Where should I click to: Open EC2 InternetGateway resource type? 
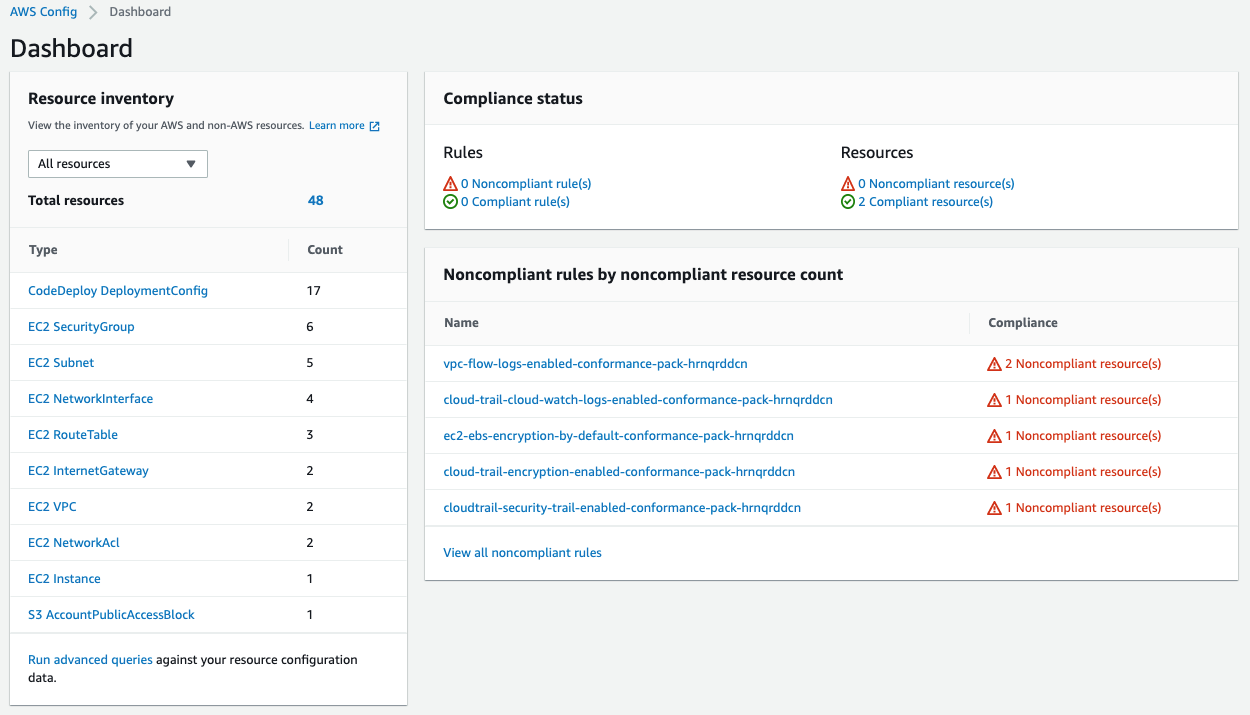point(88,471)
